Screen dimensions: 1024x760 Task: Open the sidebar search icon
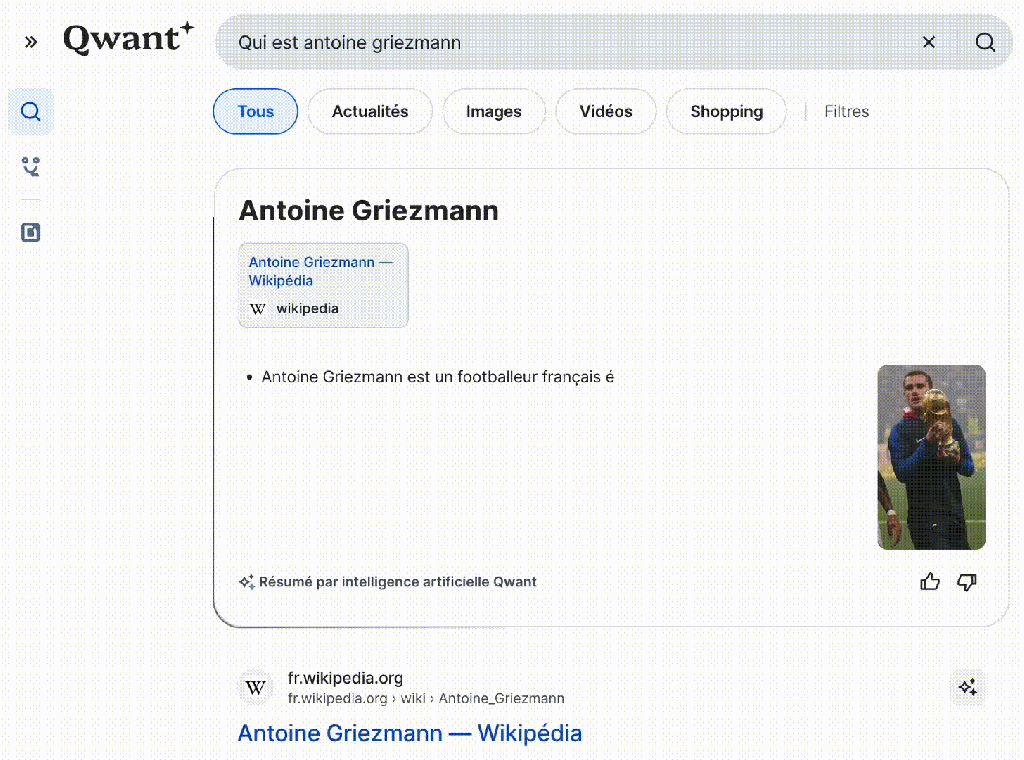31,112
